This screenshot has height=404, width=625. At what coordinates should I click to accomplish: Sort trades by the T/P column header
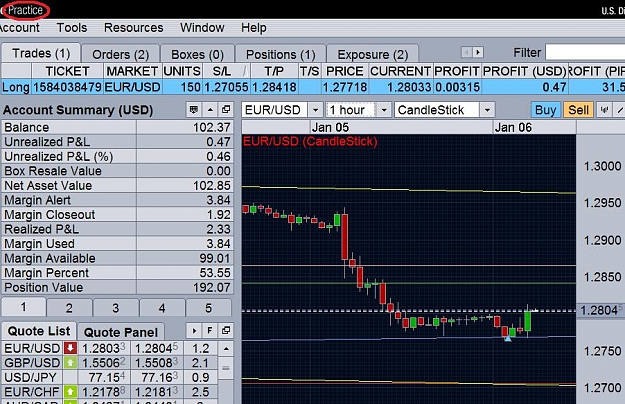click(274, 71)
